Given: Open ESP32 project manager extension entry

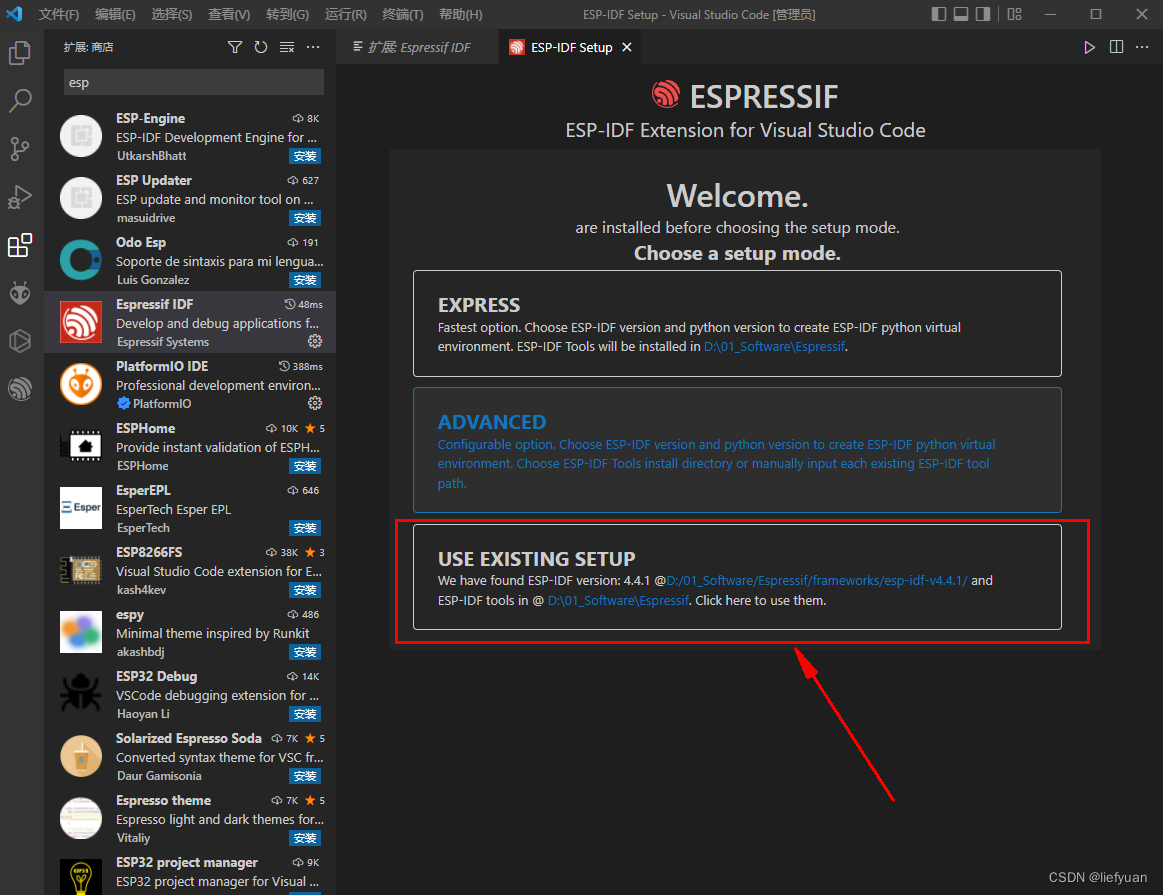Looking at the screenshot, I should 190,873.
